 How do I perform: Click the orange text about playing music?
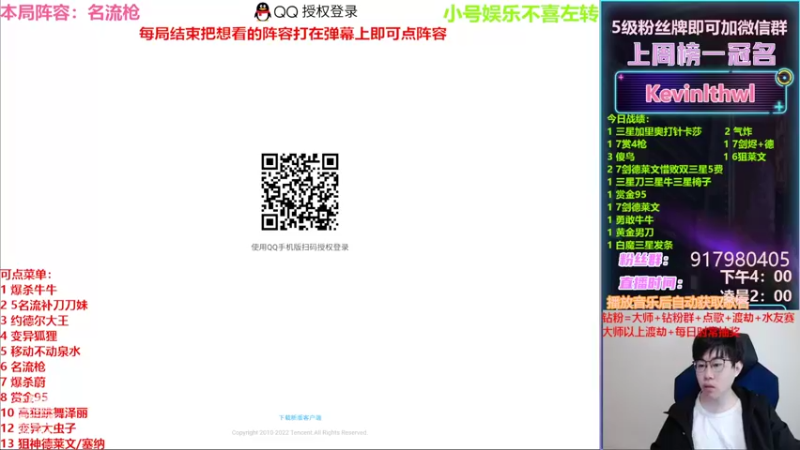coord(678,303)
